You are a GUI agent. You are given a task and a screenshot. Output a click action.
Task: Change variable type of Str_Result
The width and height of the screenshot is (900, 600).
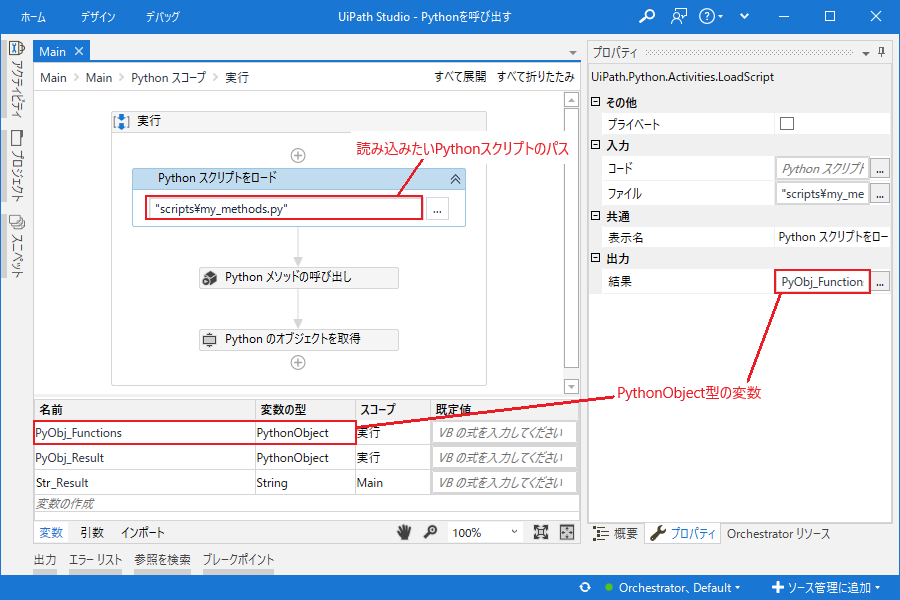click(x=305, y=483)
